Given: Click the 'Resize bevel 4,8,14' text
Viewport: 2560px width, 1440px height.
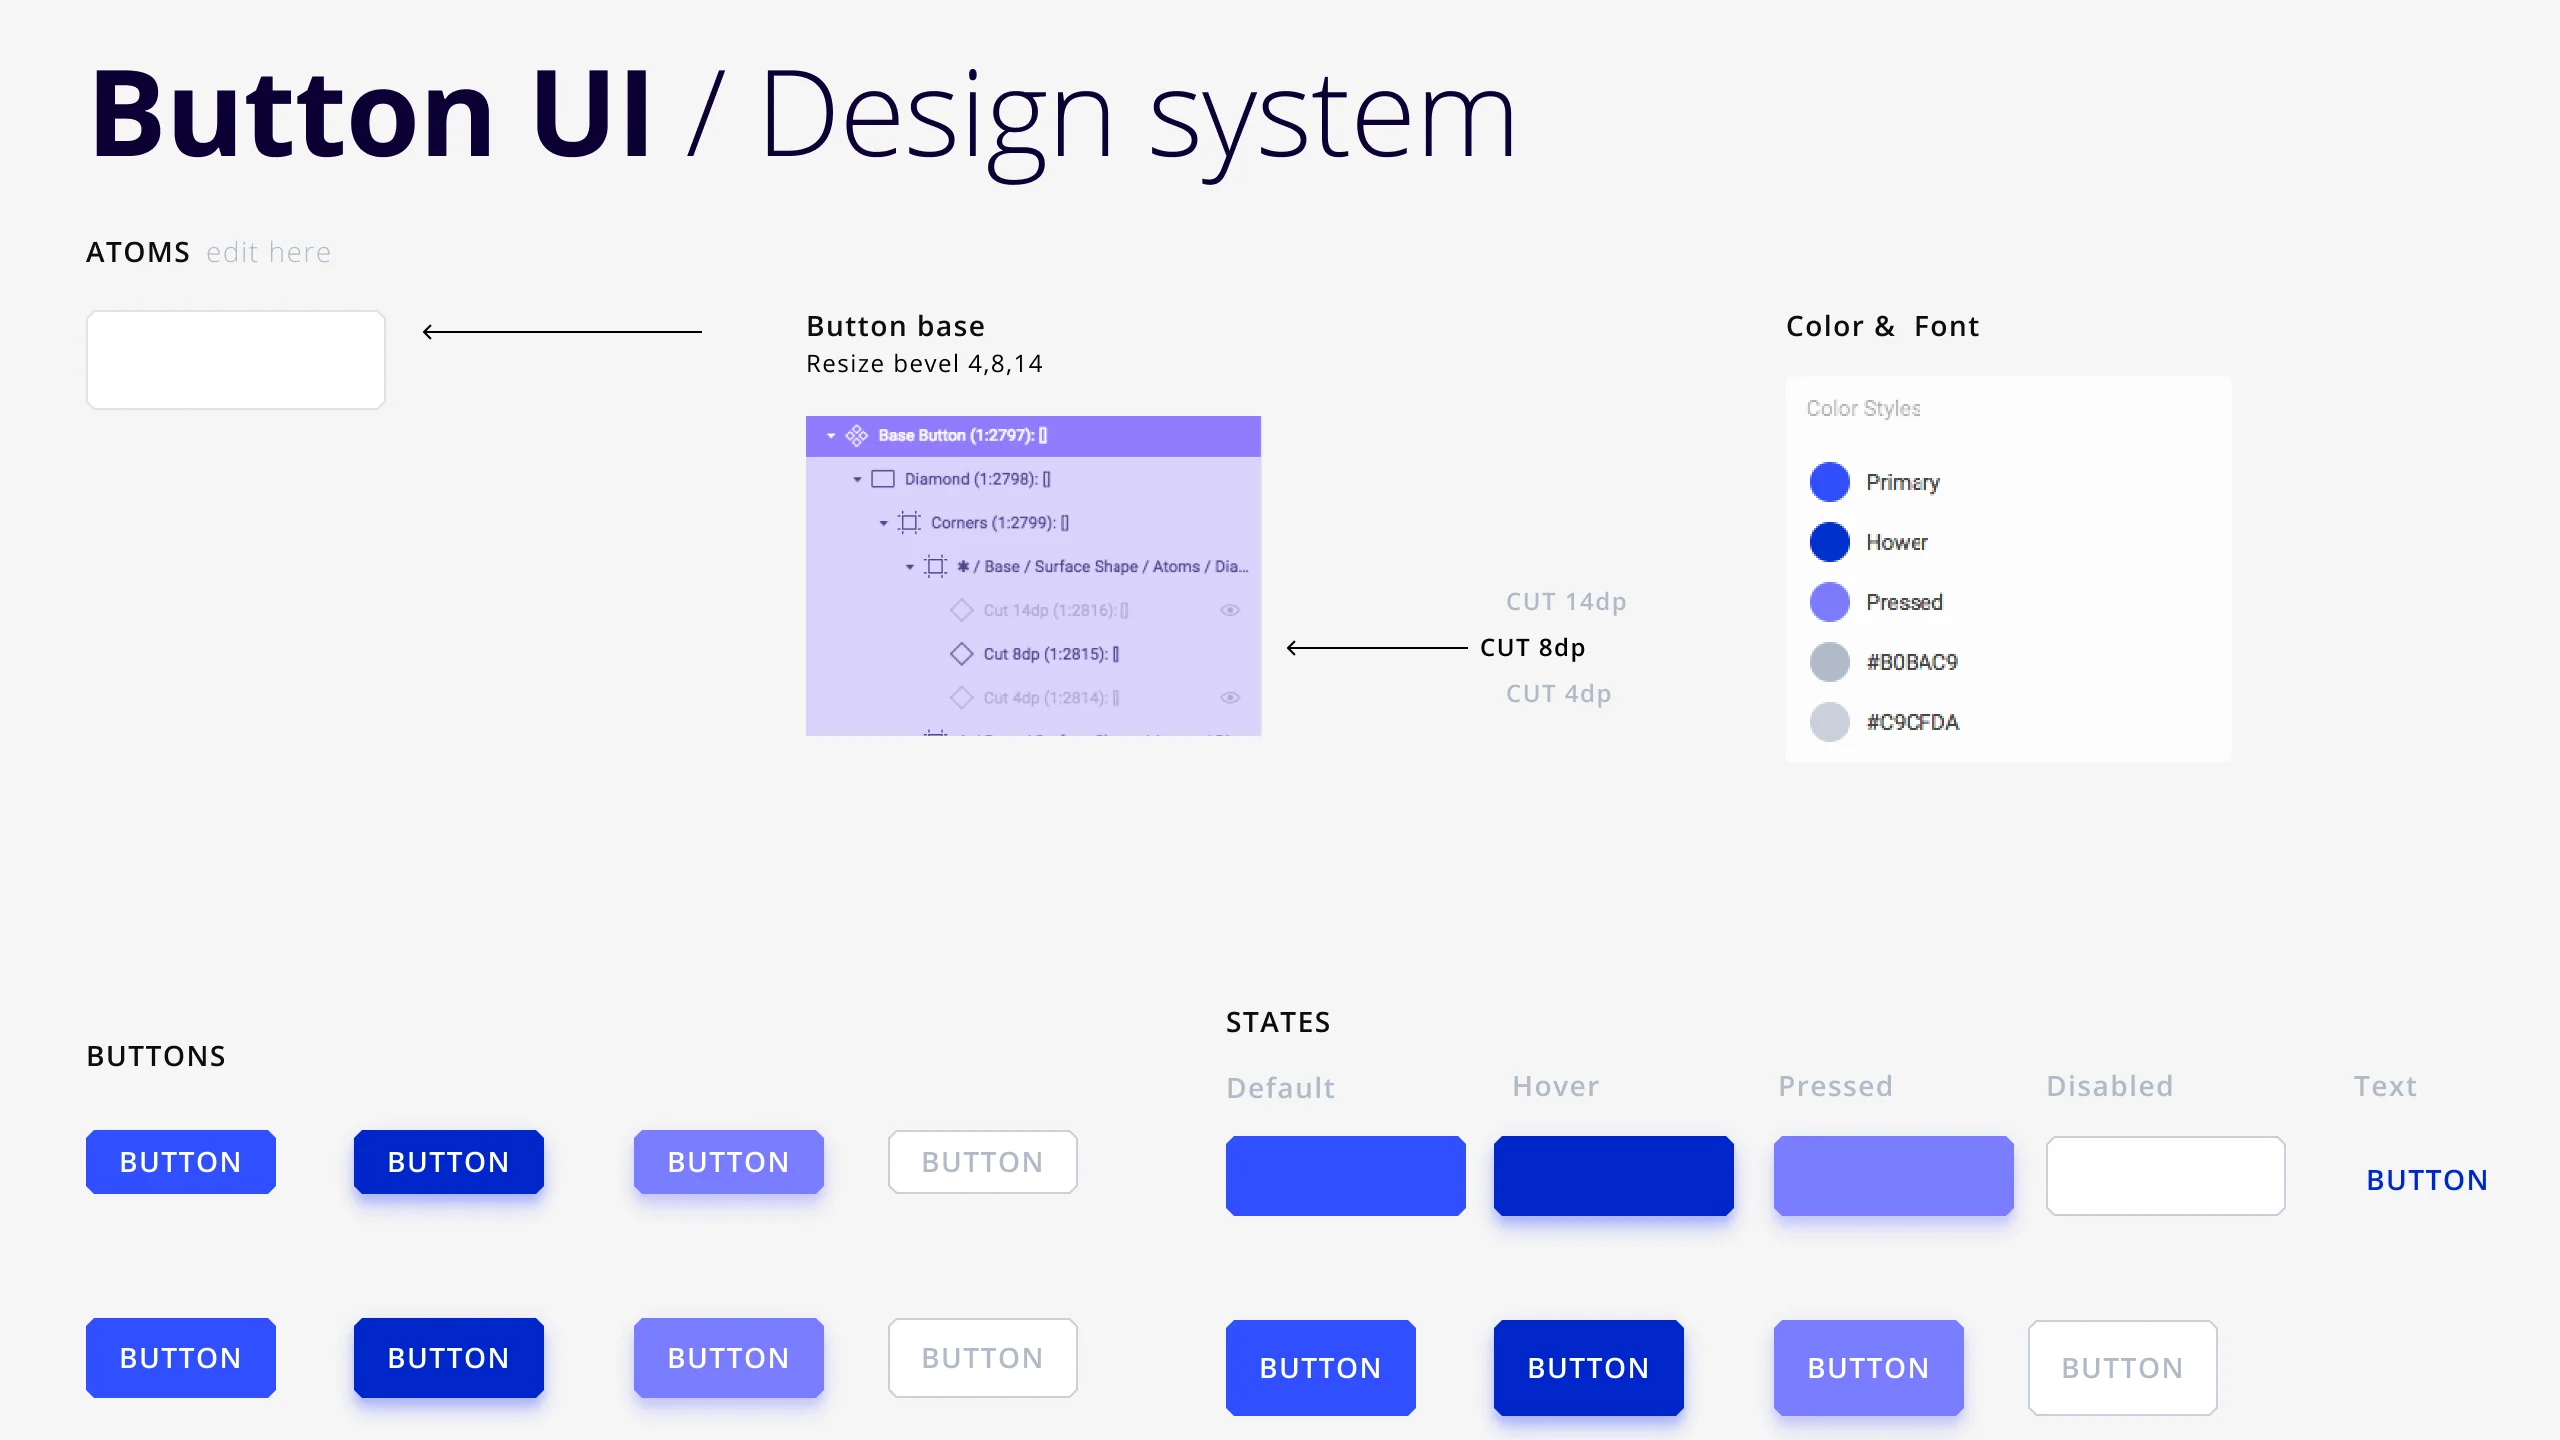Looking at the screenshot, I should pyautogui.click(x=924, y=364).
